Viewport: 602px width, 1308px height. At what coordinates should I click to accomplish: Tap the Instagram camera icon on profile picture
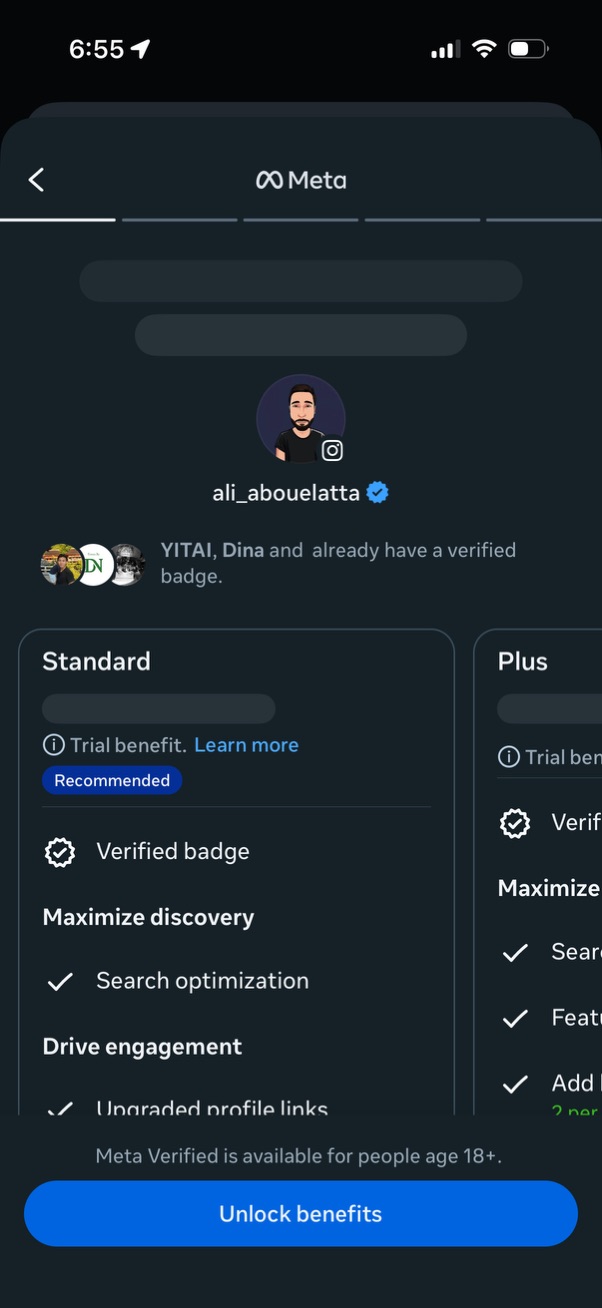click(x=332, y=450)
